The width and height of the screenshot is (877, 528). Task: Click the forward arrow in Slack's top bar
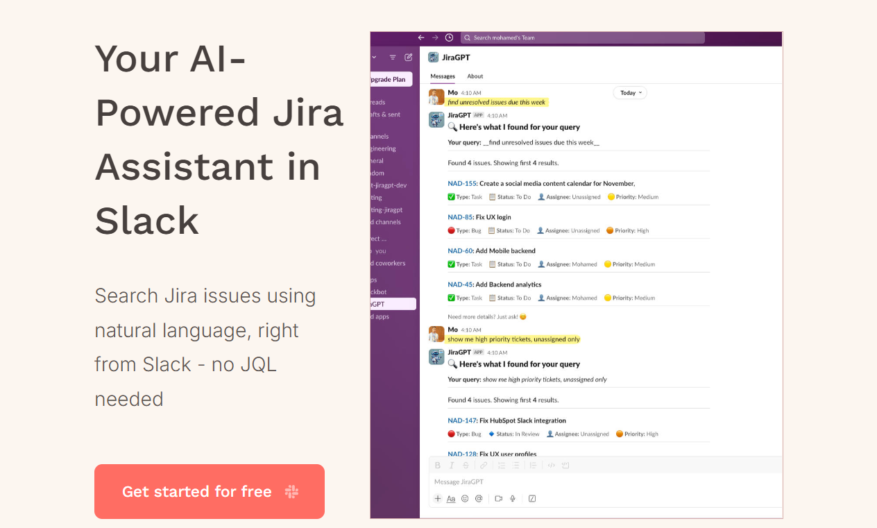tap(435, 37)
